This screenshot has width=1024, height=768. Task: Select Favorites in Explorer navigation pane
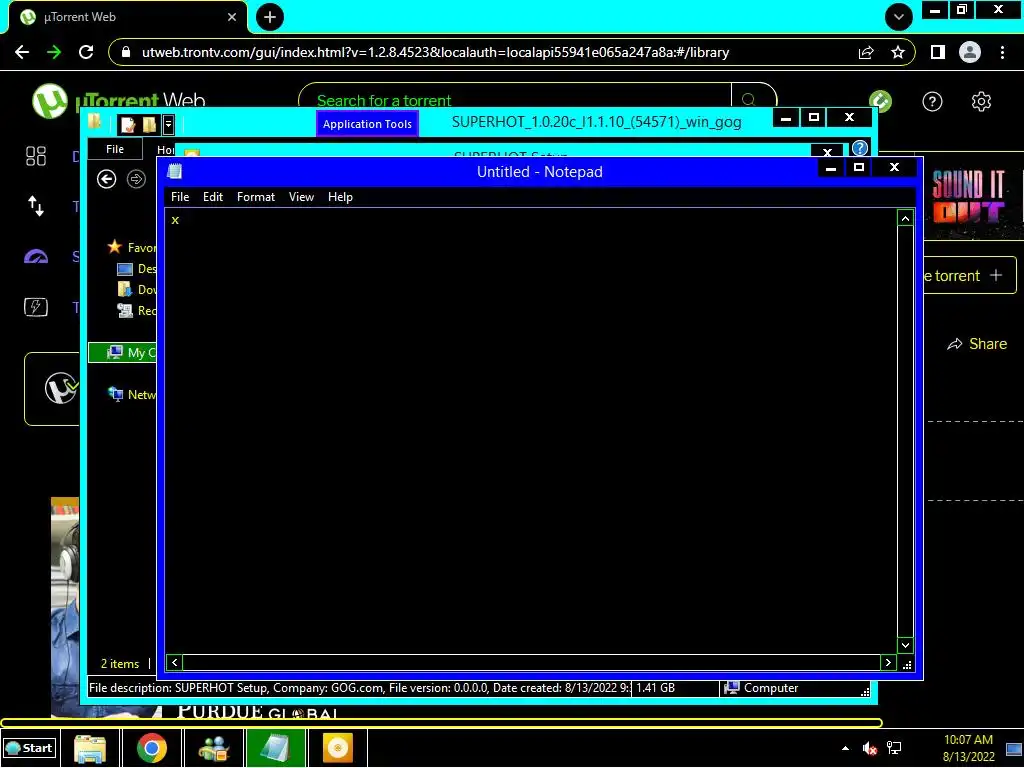click(133, 247)
